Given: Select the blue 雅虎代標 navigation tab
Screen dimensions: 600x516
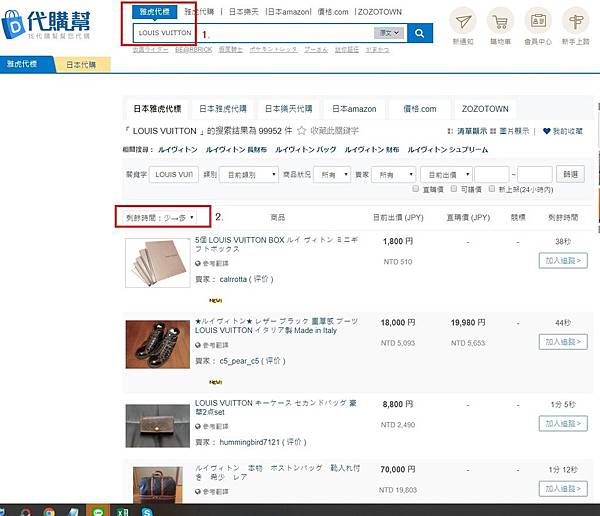Looking at the screenshot, I should (23, 64).
